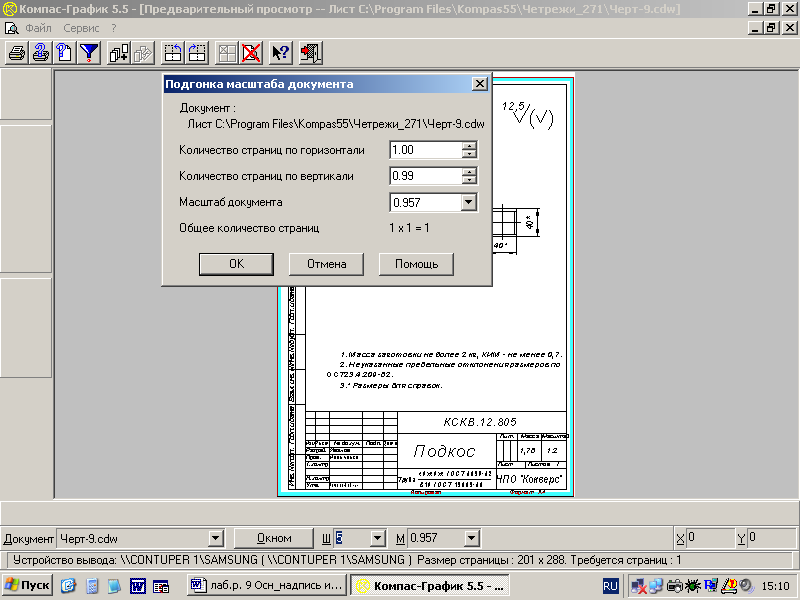Click vertical pages count field 0.99
800x600 pixels.
[426, 176]
